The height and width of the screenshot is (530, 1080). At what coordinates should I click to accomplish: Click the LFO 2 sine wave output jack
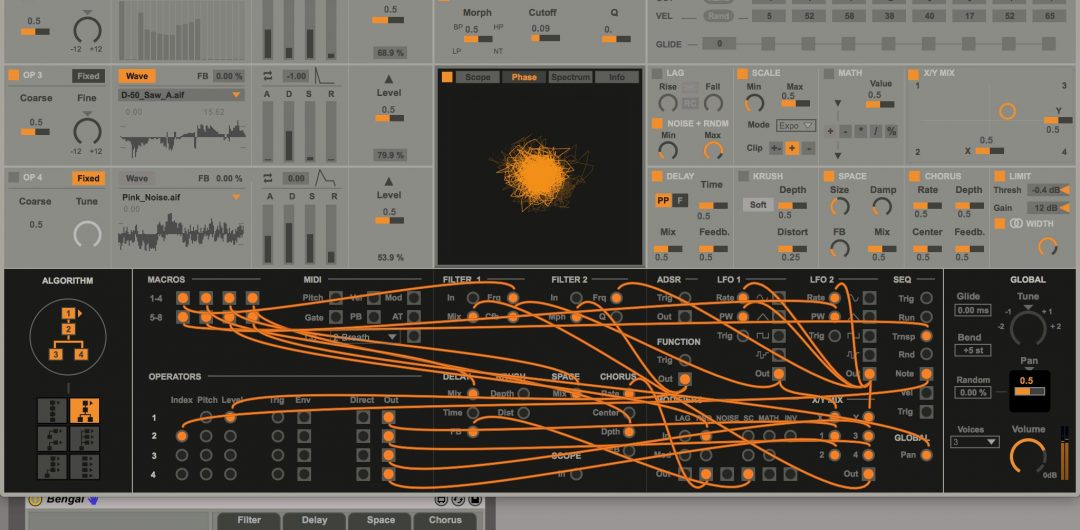coord(870,298)
